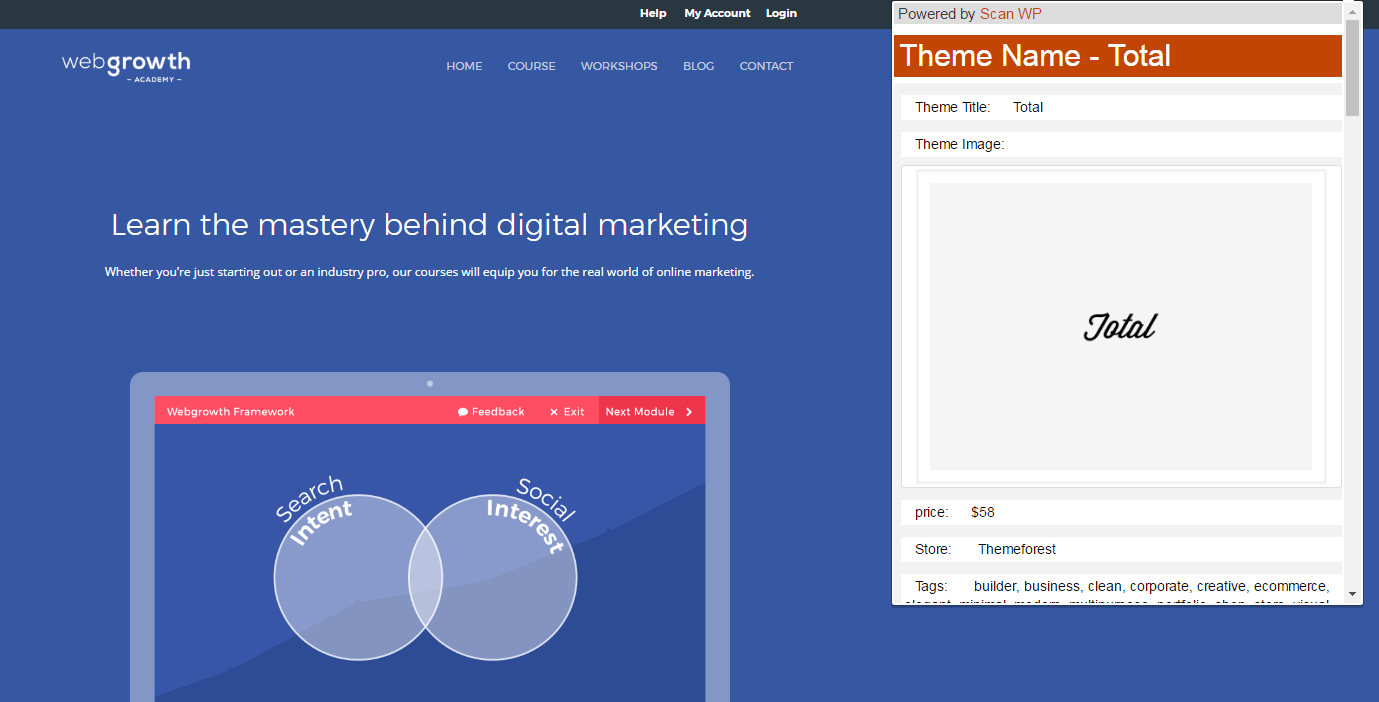Viewport: 1379px width, 702px height.
Task: Open My Account in the top bar
Action: click(x=717, y=13)
